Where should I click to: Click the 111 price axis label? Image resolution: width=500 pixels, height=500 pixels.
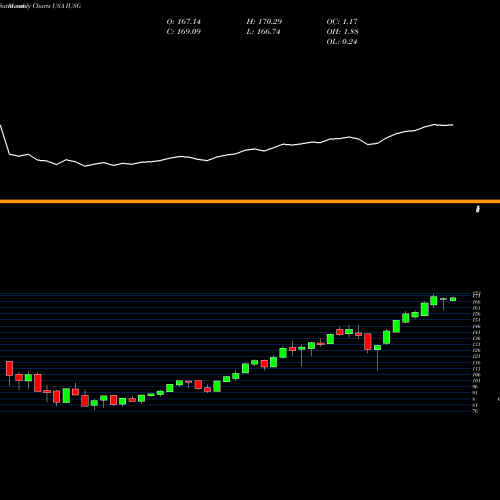coord(477,369)
